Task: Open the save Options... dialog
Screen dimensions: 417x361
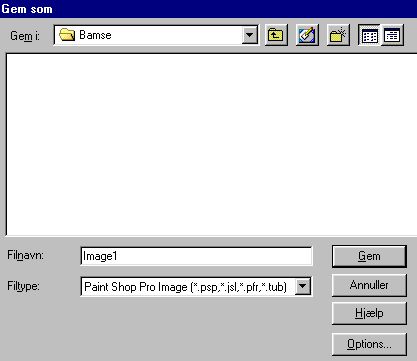Action: (369, 344)
